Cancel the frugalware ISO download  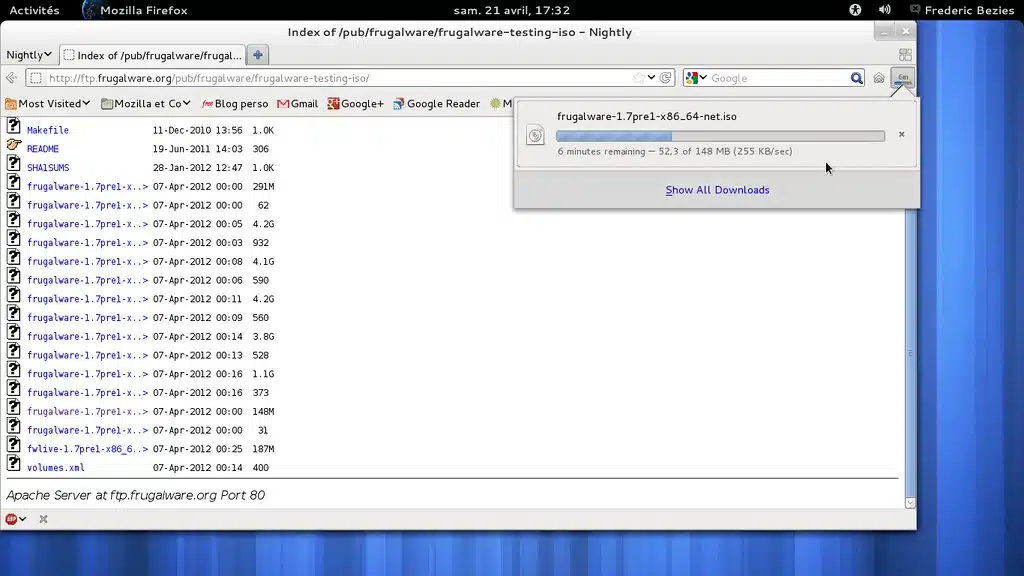pyautogui.click(x=901, y=135)
